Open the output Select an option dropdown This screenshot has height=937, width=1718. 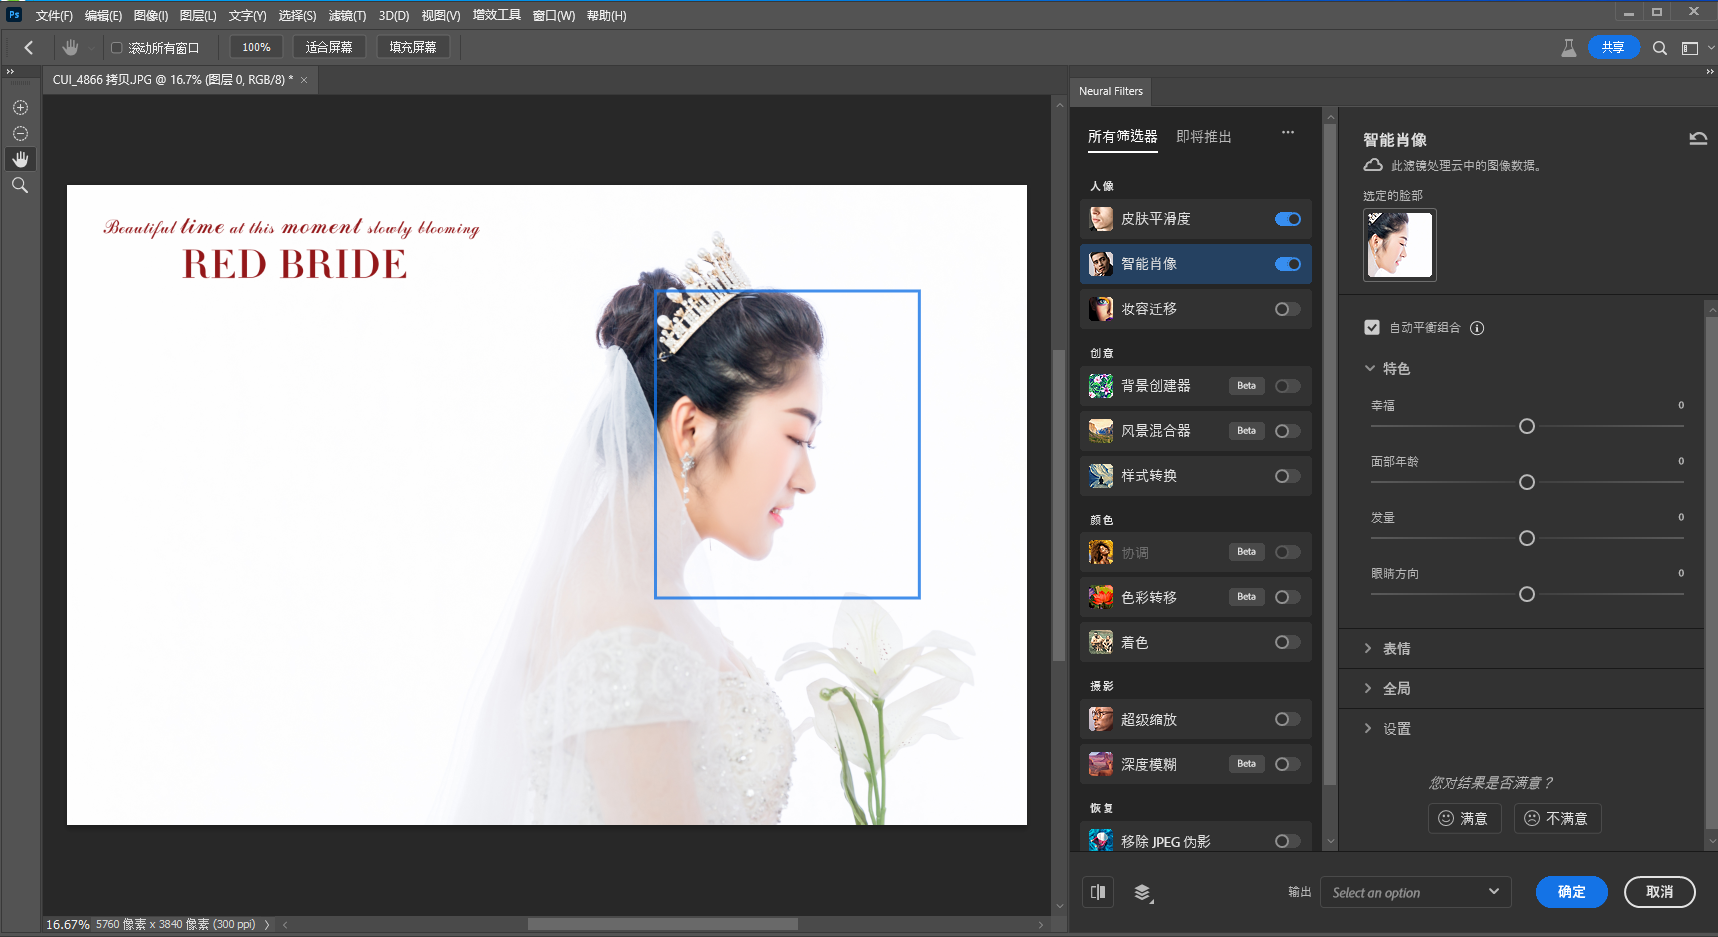click(1414, 892)
